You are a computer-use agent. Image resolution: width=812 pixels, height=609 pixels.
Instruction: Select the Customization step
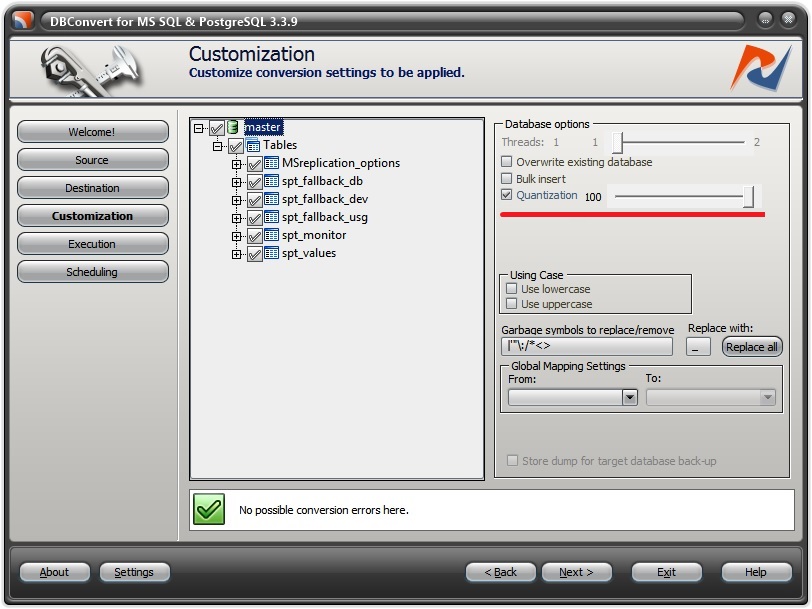[92, 215]
